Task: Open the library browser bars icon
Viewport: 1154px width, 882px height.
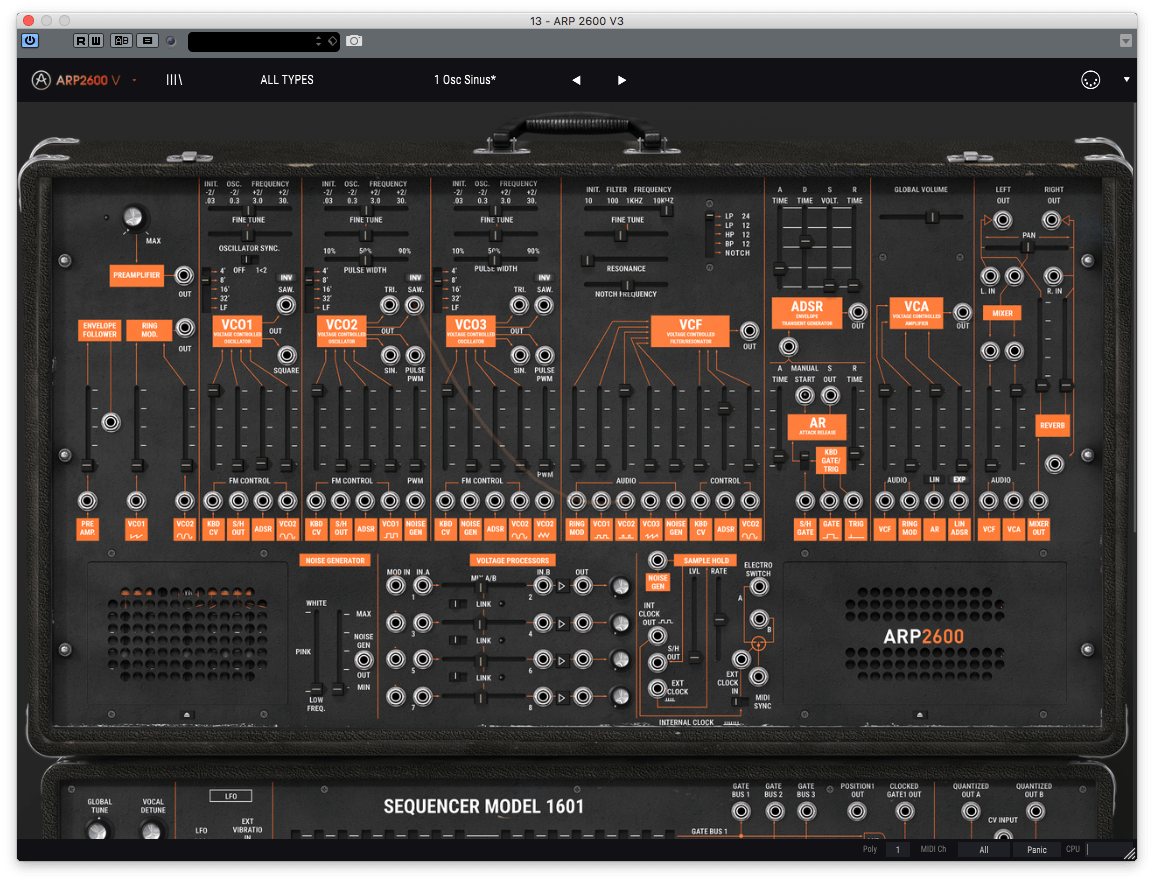Action: click(x=174, y=80)
